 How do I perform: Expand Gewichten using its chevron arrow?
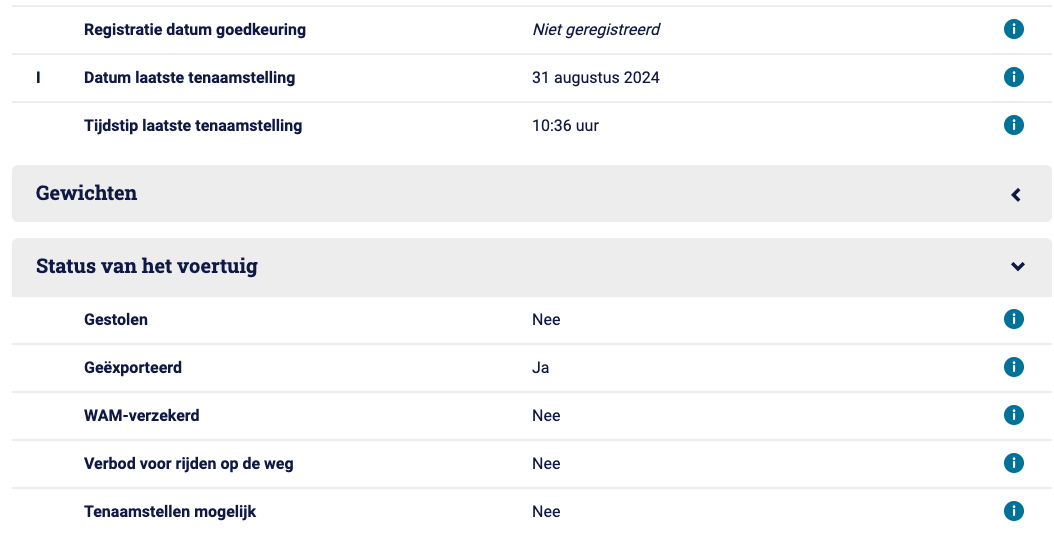pos(1016,195)
